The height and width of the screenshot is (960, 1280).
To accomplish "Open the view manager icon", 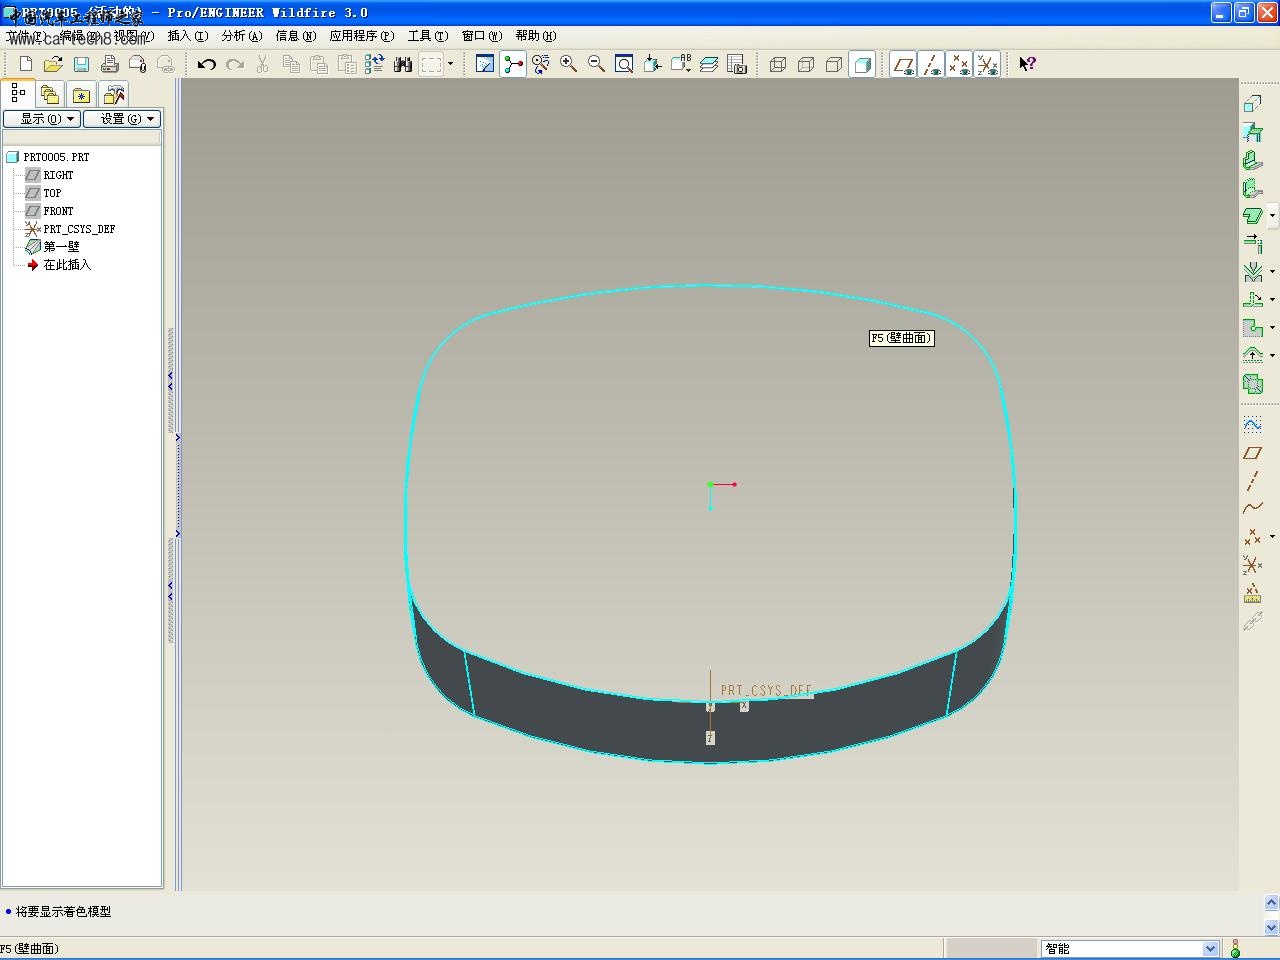I will coord(737,64).
